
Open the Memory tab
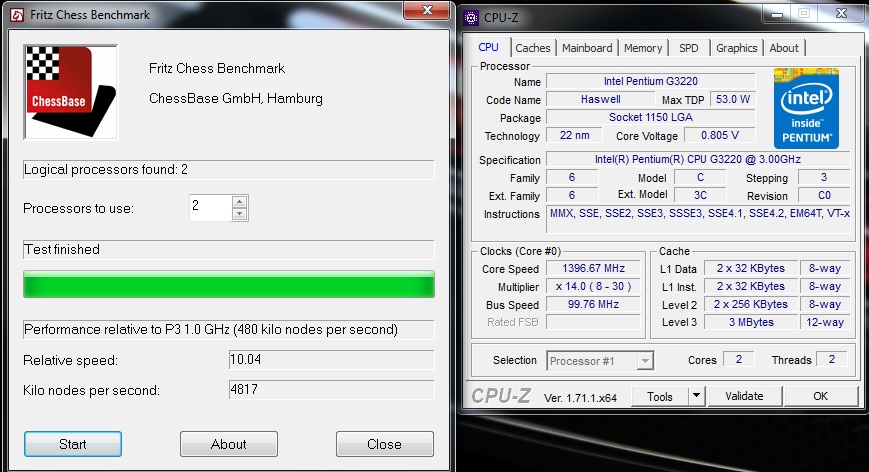pos(643,48)
